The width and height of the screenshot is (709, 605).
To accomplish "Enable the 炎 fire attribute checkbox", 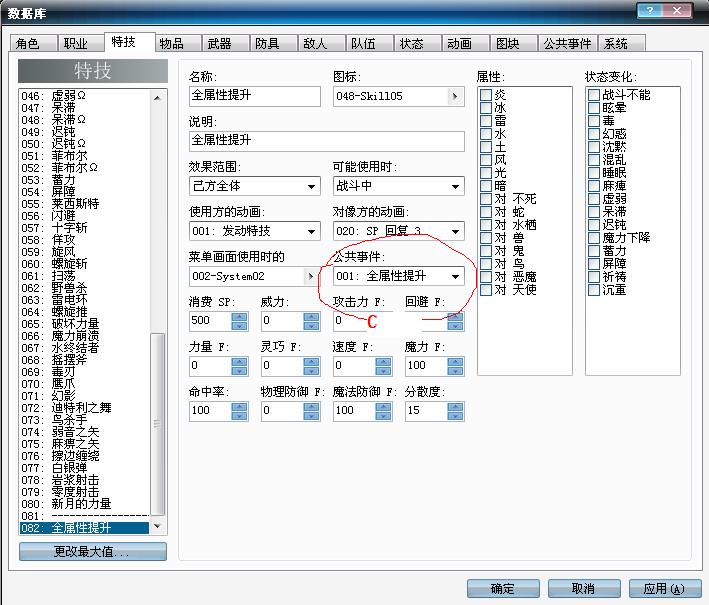I will tap(486, 95).
